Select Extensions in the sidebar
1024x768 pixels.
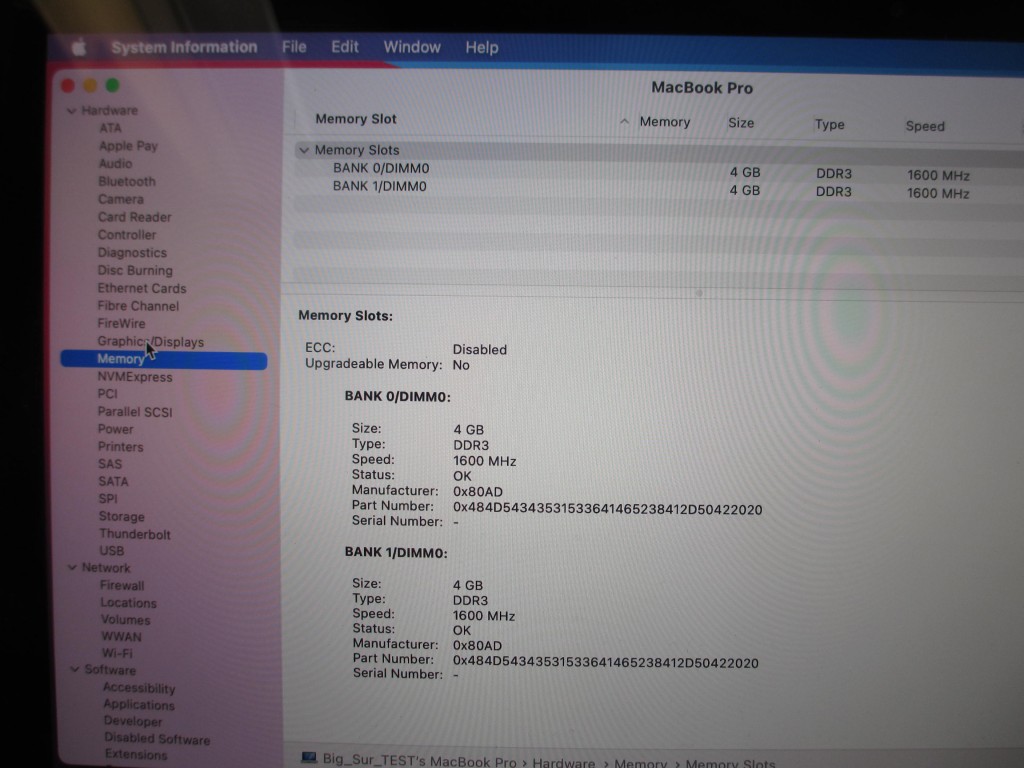[136, 754]
